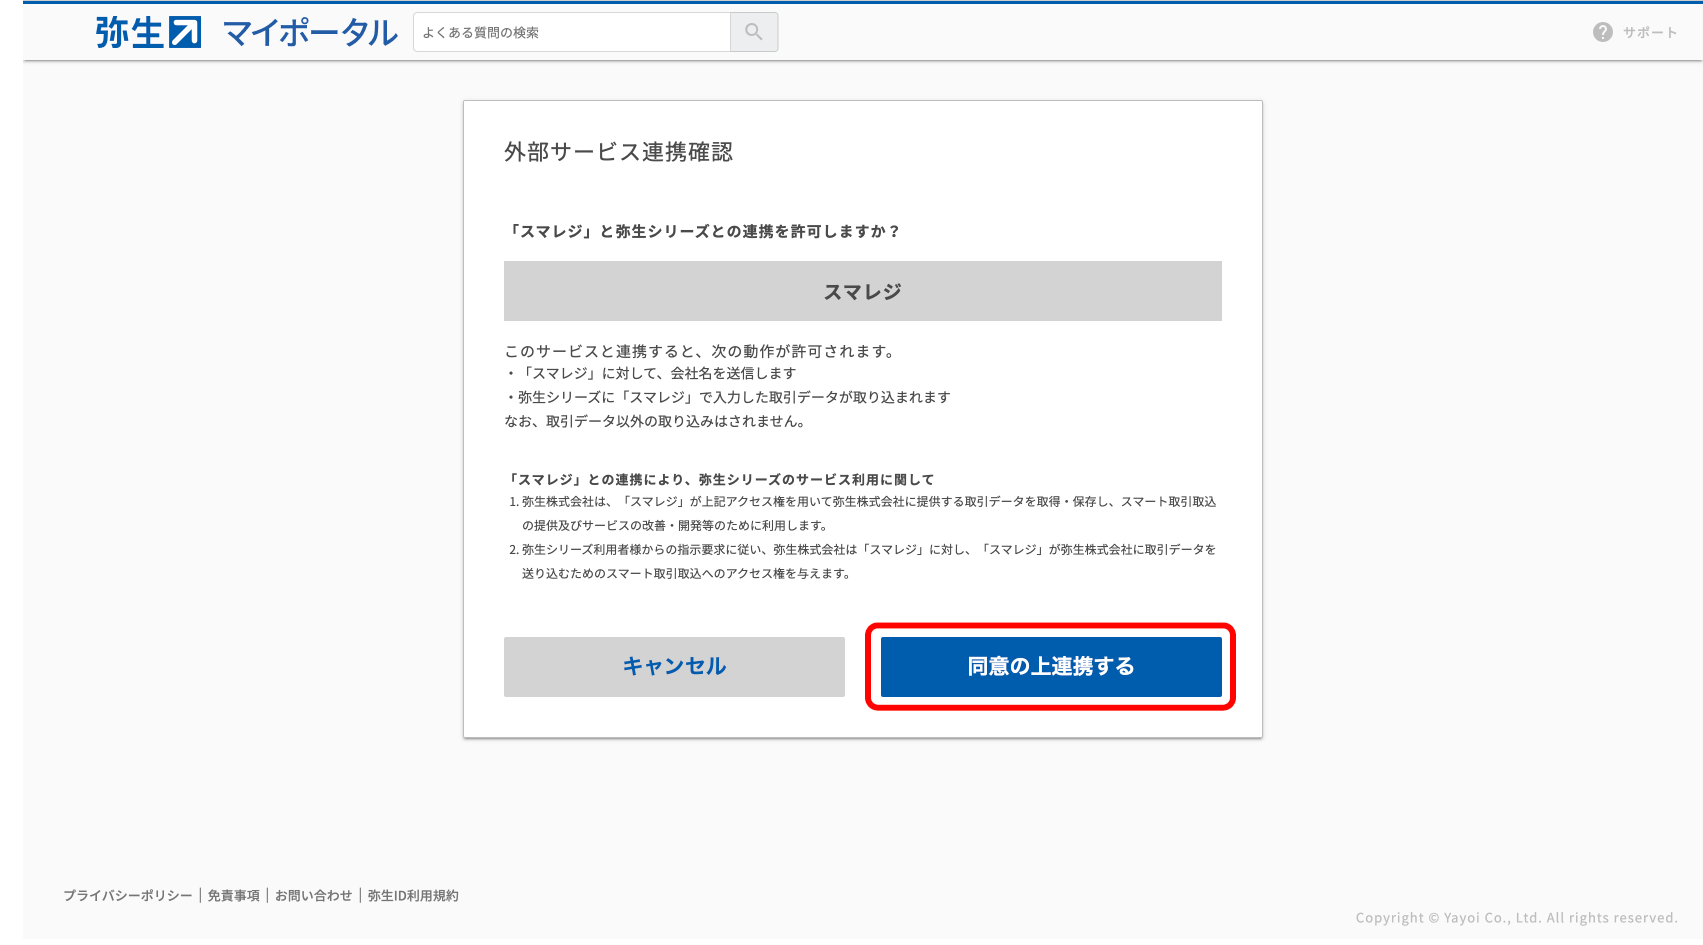Click the bold heading 弥生シリーズのサービス利用に関して
Viewport: 1703px width, 945px height.
pyautogui.click(x=720, y=479)
